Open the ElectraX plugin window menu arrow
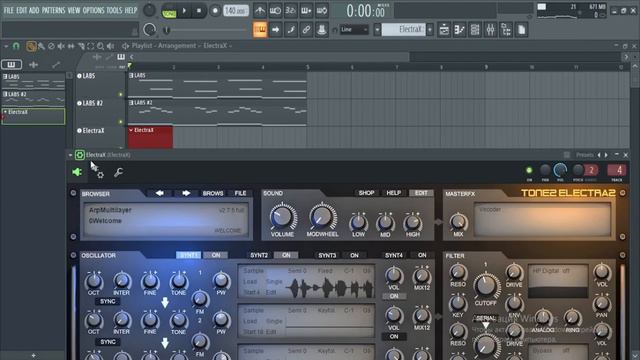This screenshot has height=360, width=640. point(70,155)
